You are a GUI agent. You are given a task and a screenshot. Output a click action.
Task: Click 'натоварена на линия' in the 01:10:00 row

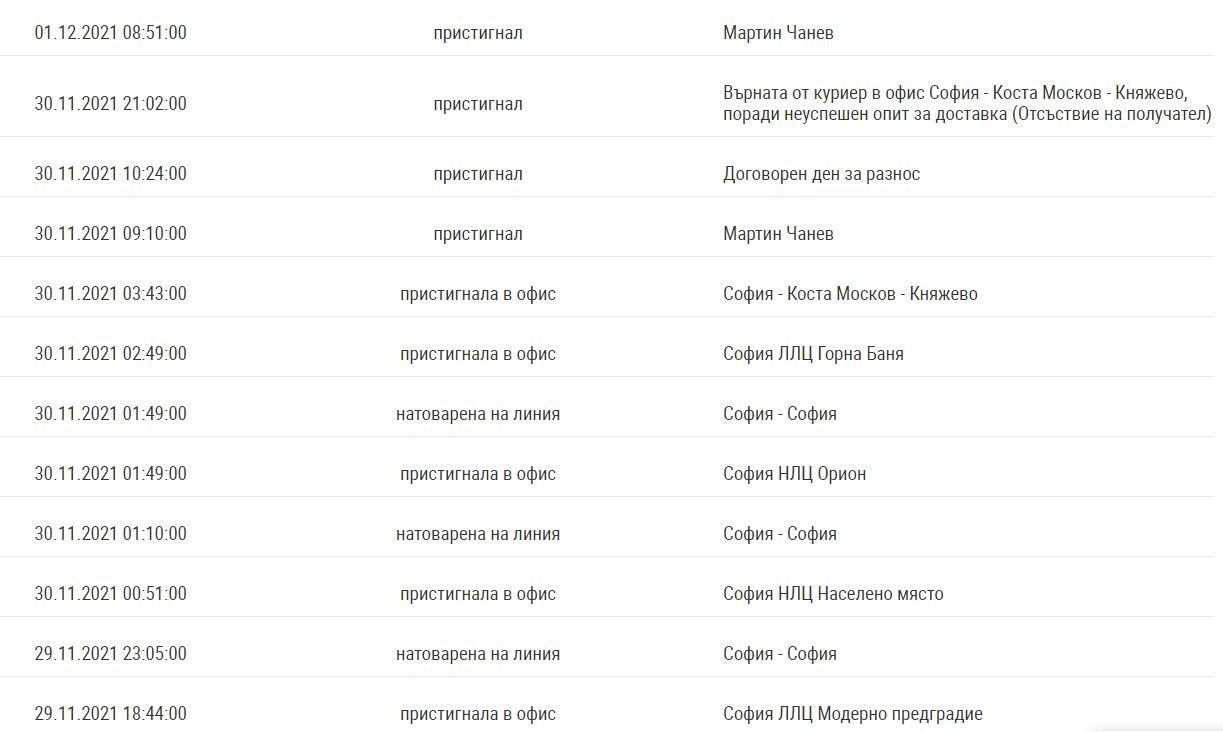477,534
